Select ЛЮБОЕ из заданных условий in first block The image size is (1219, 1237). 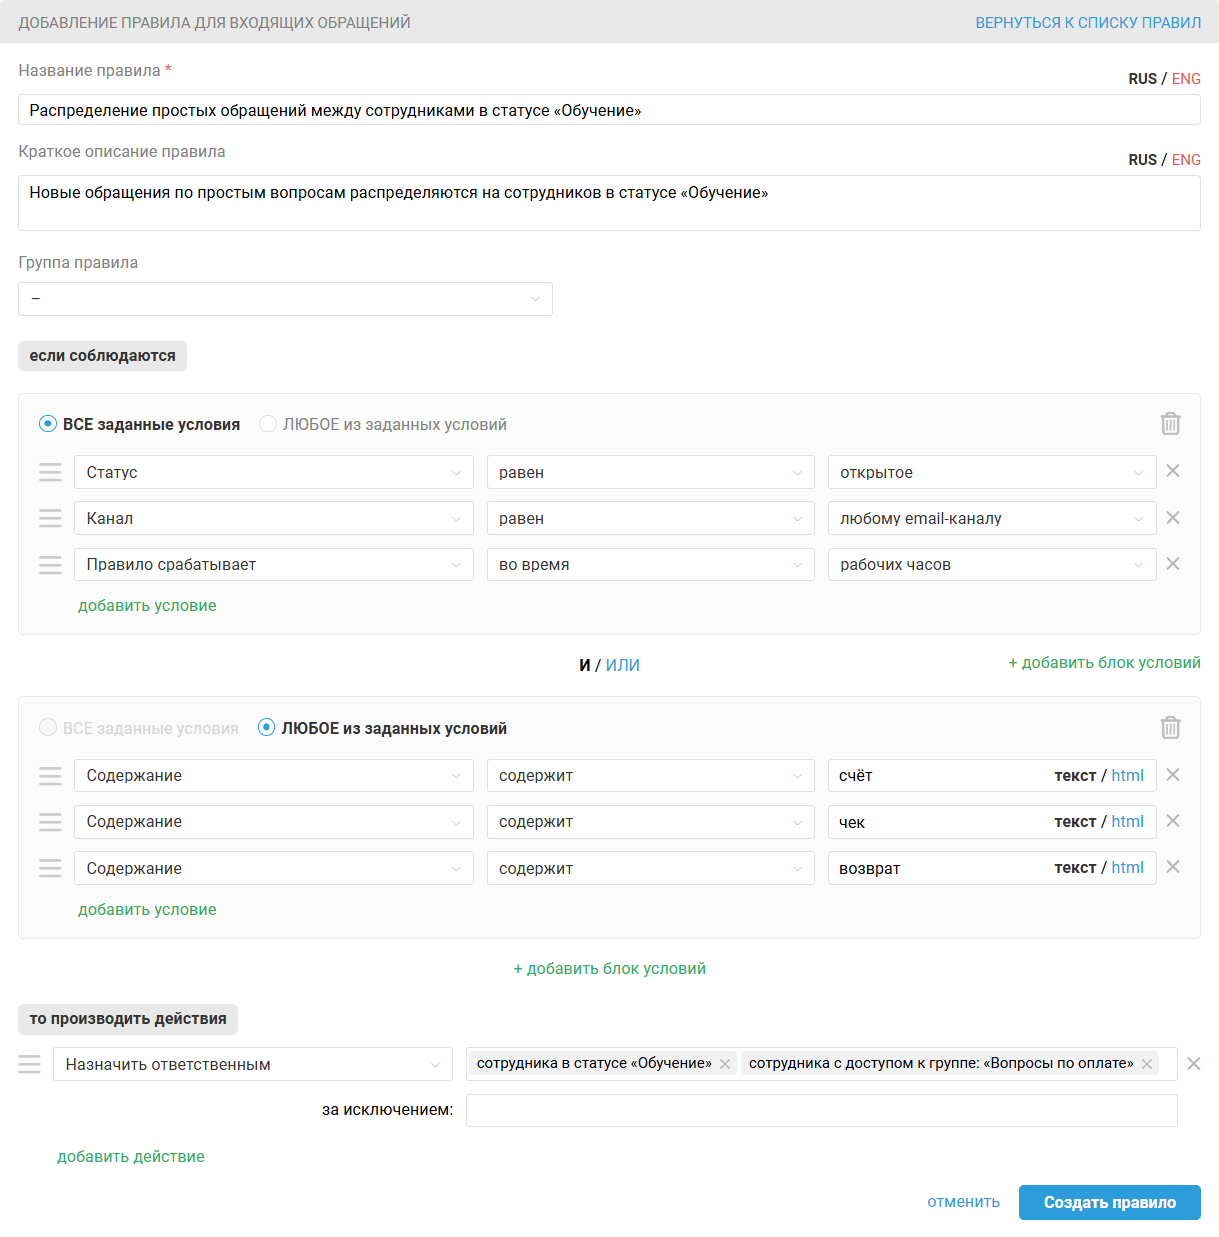[268, 424]
